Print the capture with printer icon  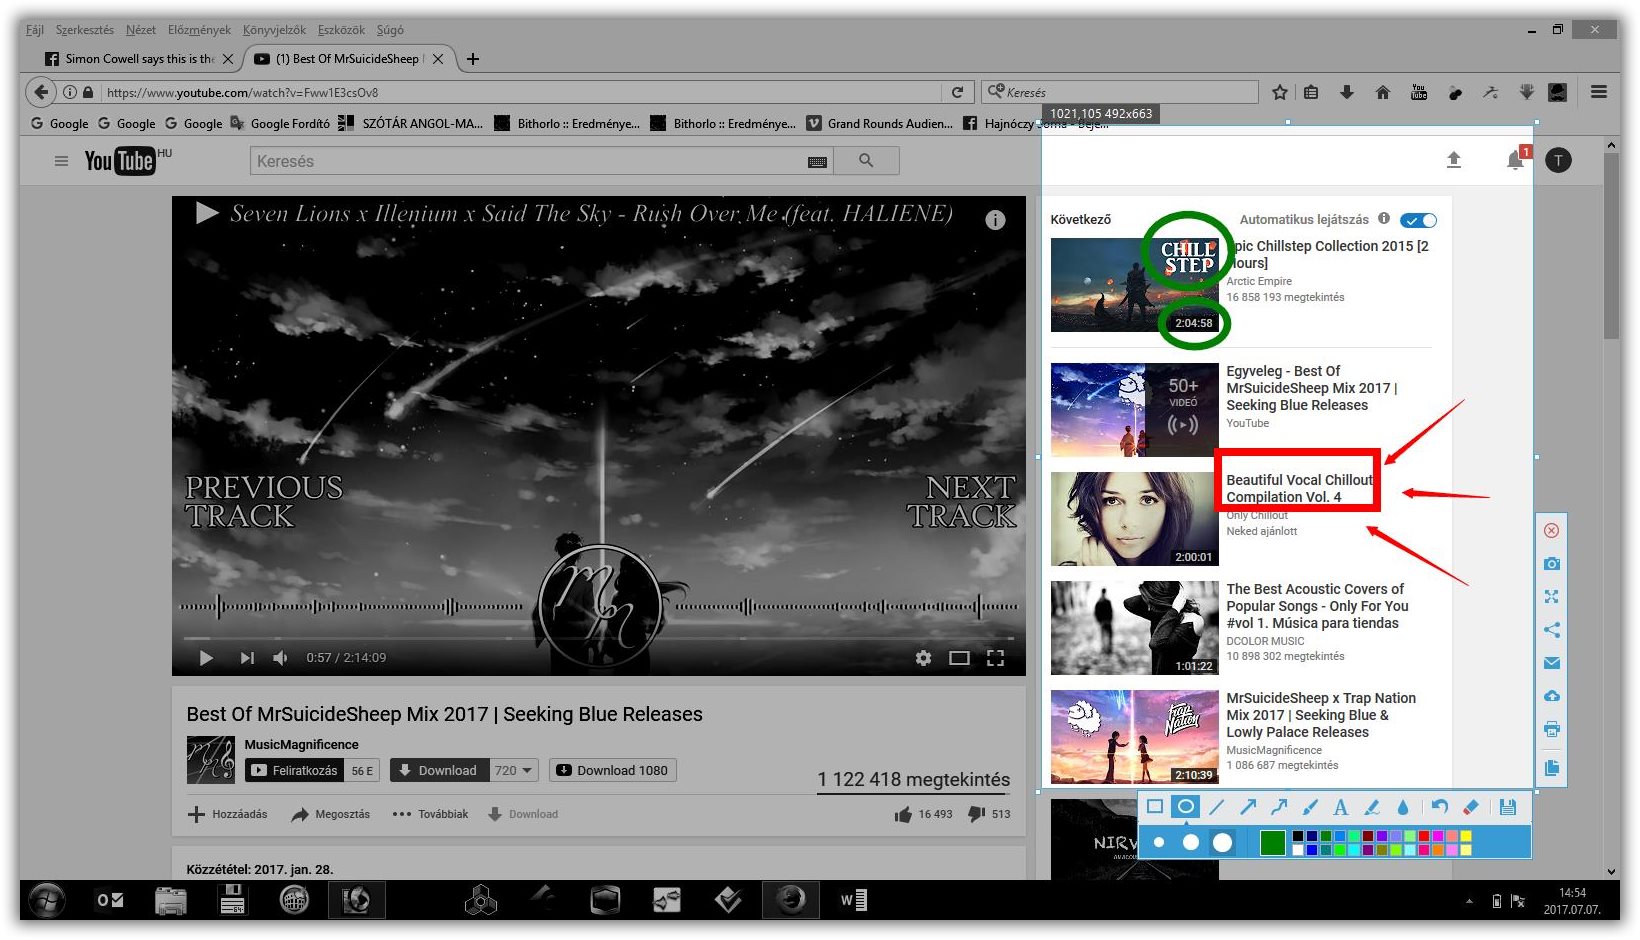tap(1551, 729)
